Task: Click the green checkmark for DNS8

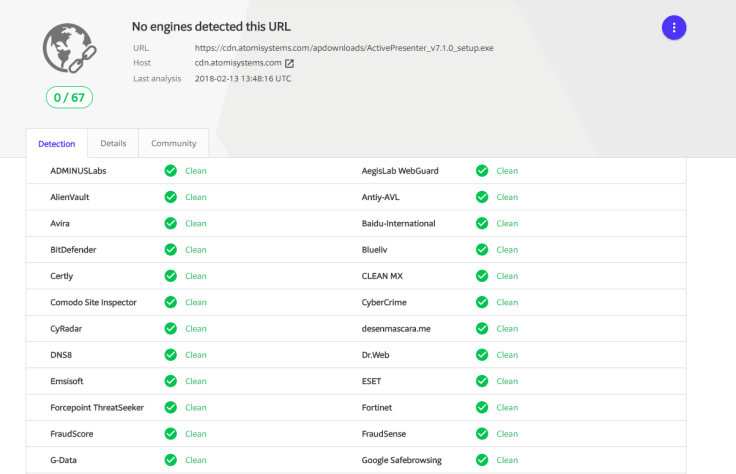Action: (171, 355)
